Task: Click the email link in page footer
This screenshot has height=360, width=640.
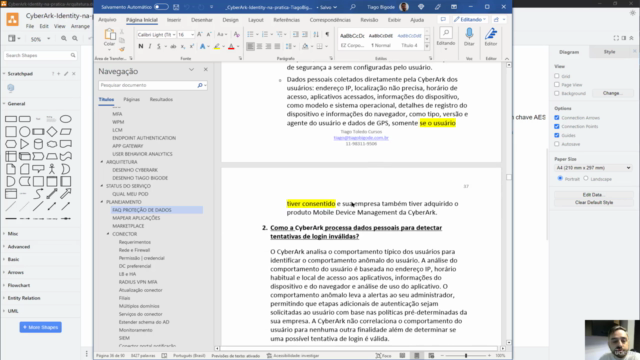Action: point(361,138)
